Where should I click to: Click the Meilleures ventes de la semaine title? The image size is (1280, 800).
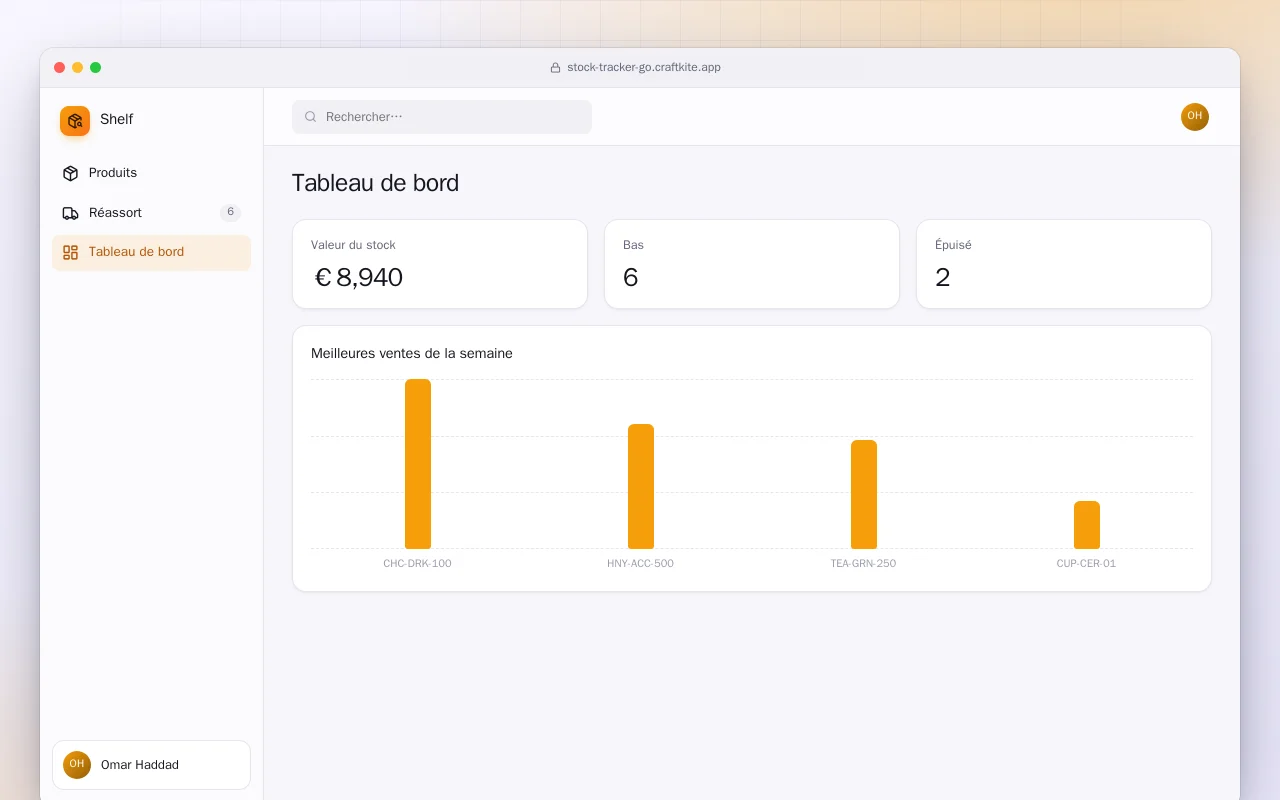[412, 353]
